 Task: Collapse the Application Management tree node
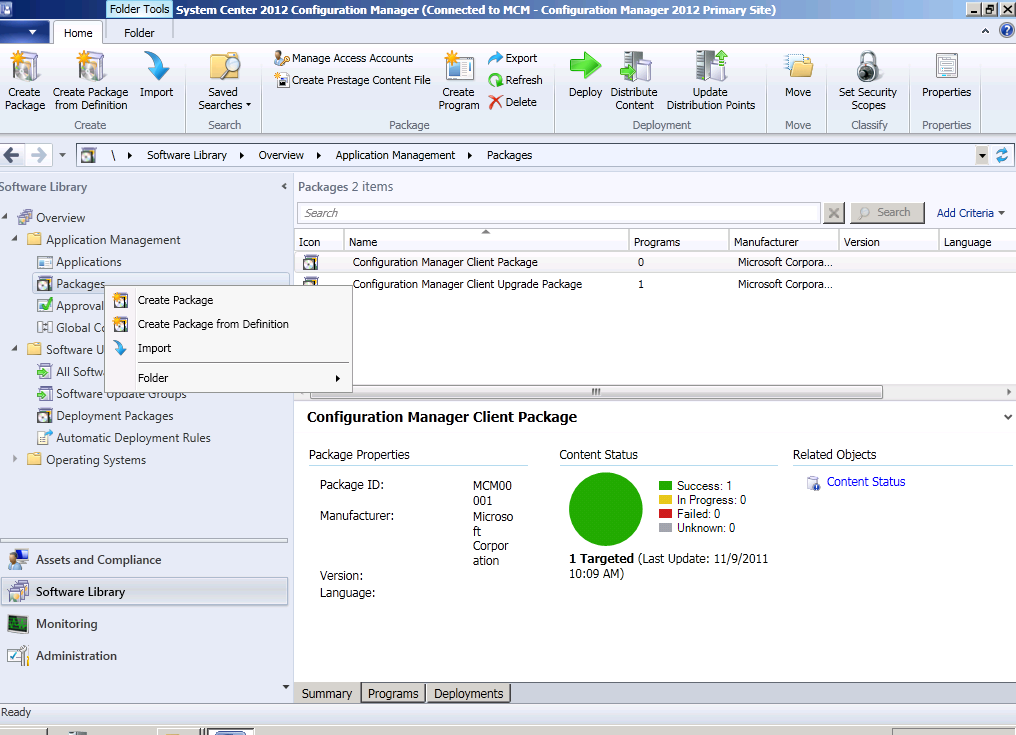(x=15, y=239)
